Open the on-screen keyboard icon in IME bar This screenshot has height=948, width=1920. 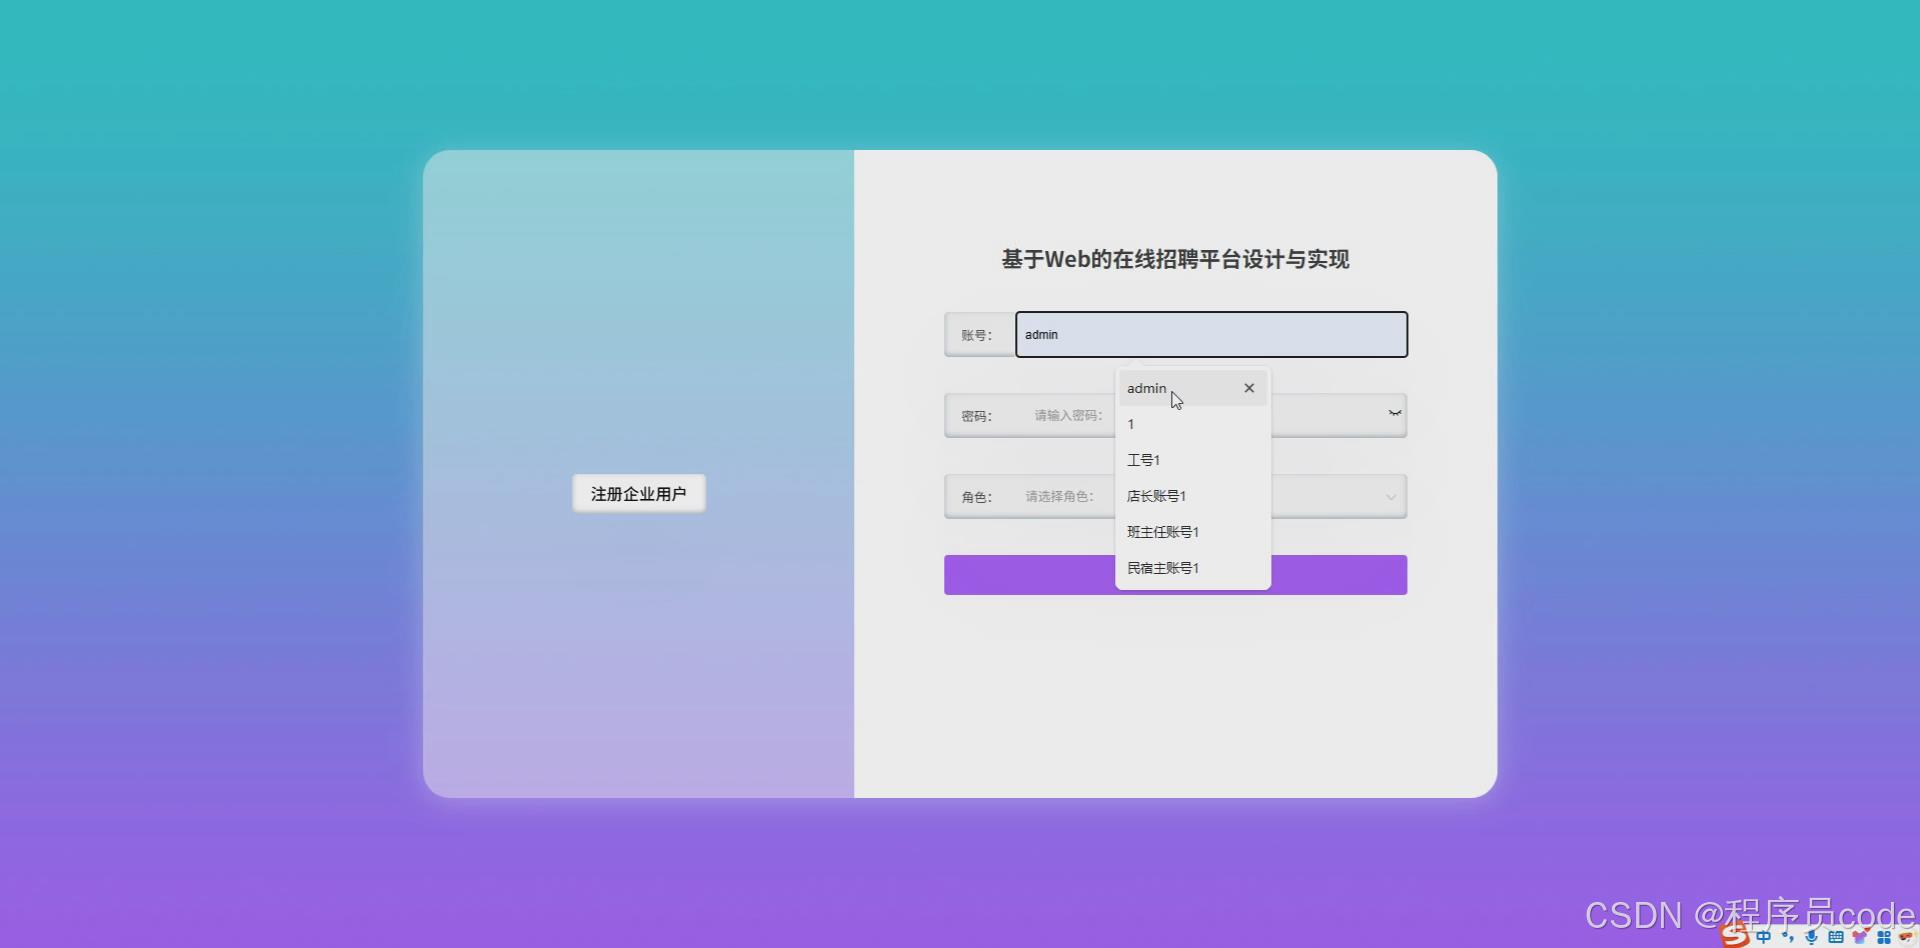pyautogui.click(x=1836, y=936)
